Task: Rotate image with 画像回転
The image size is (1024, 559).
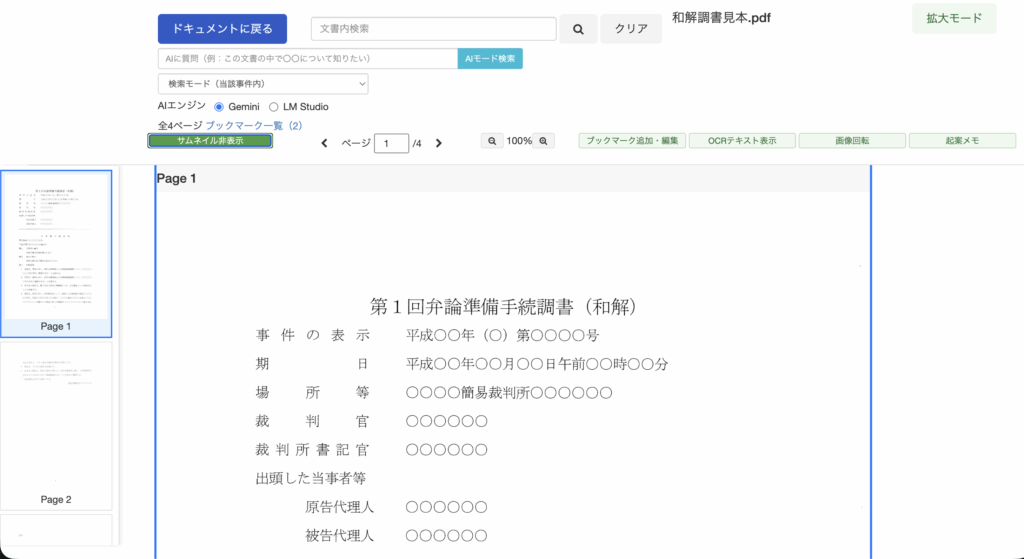Action: click(852, 141)
